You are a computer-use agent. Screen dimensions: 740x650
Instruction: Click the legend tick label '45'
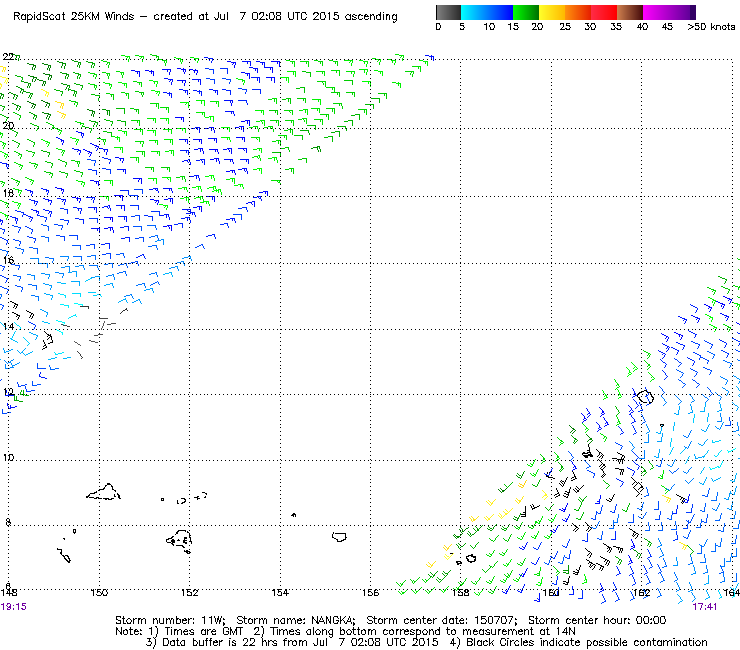click(x=667, y=27)
